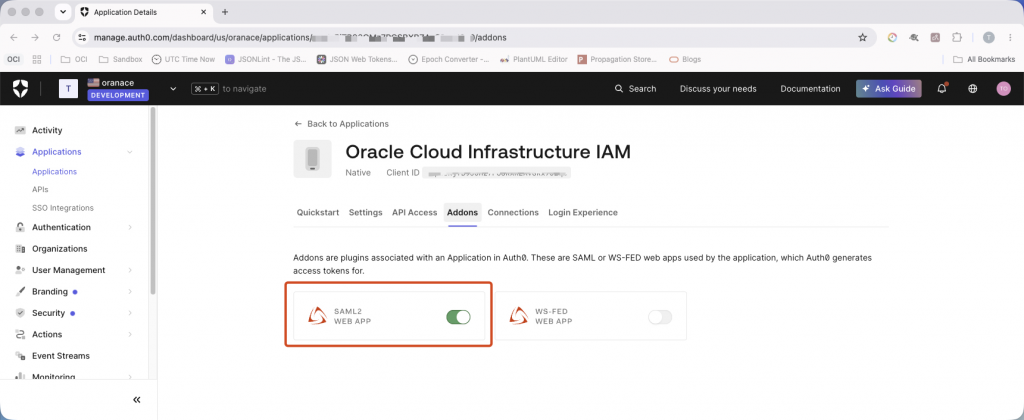The image size is (1024, 420).
Task: Go back in browser history
Action: click(14, 37)
